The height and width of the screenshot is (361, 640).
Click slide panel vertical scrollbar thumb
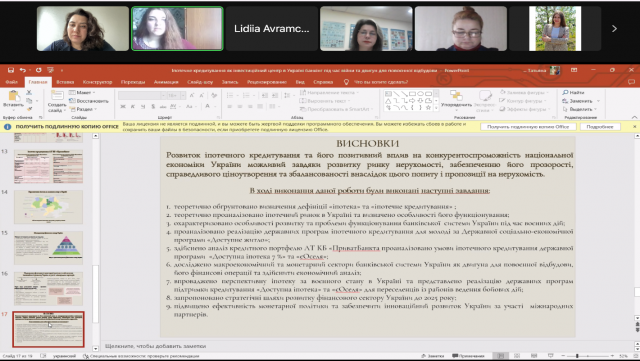click(x=96, y=293)
